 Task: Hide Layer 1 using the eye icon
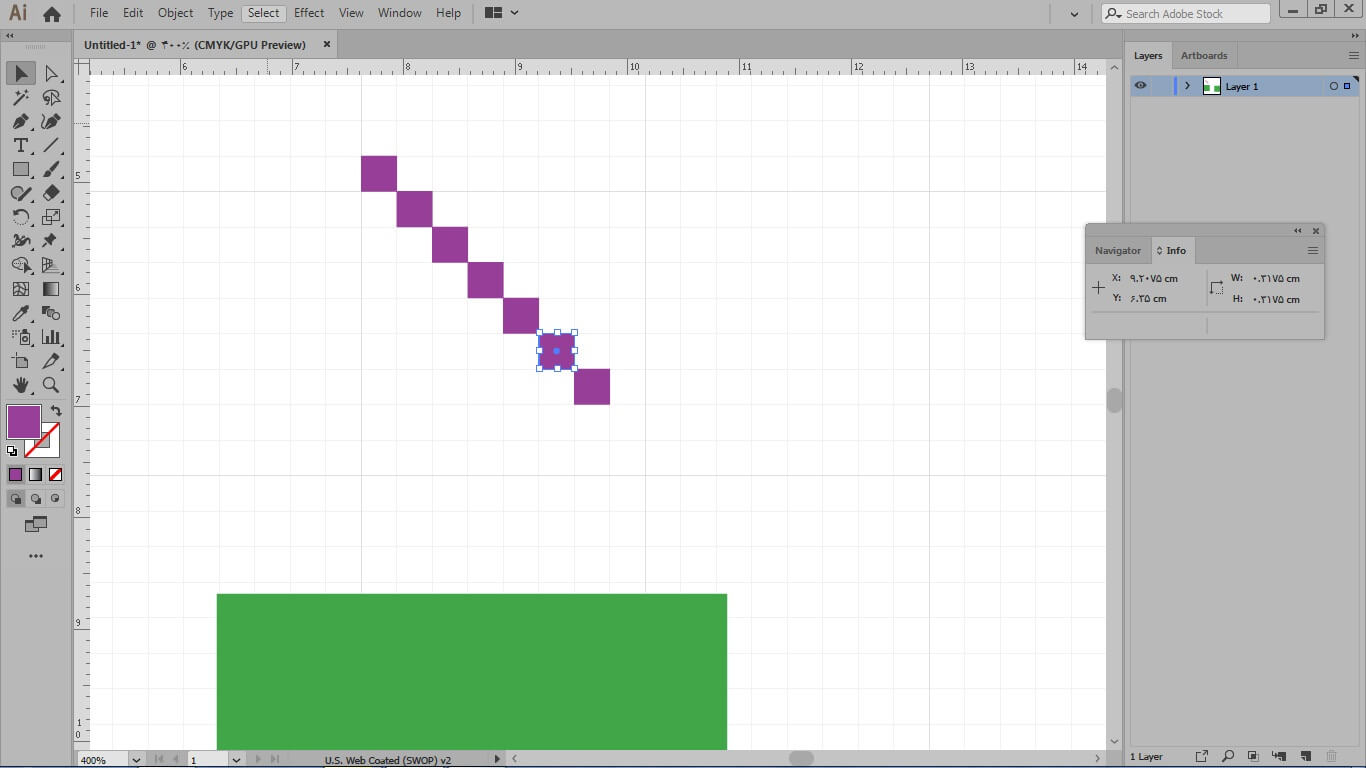click(1140, 86)
